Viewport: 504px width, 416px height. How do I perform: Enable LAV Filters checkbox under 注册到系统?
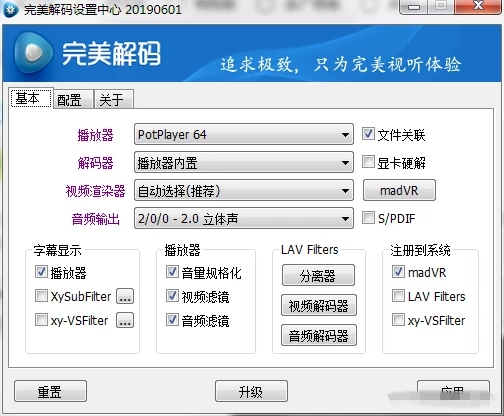click(398, 296)
